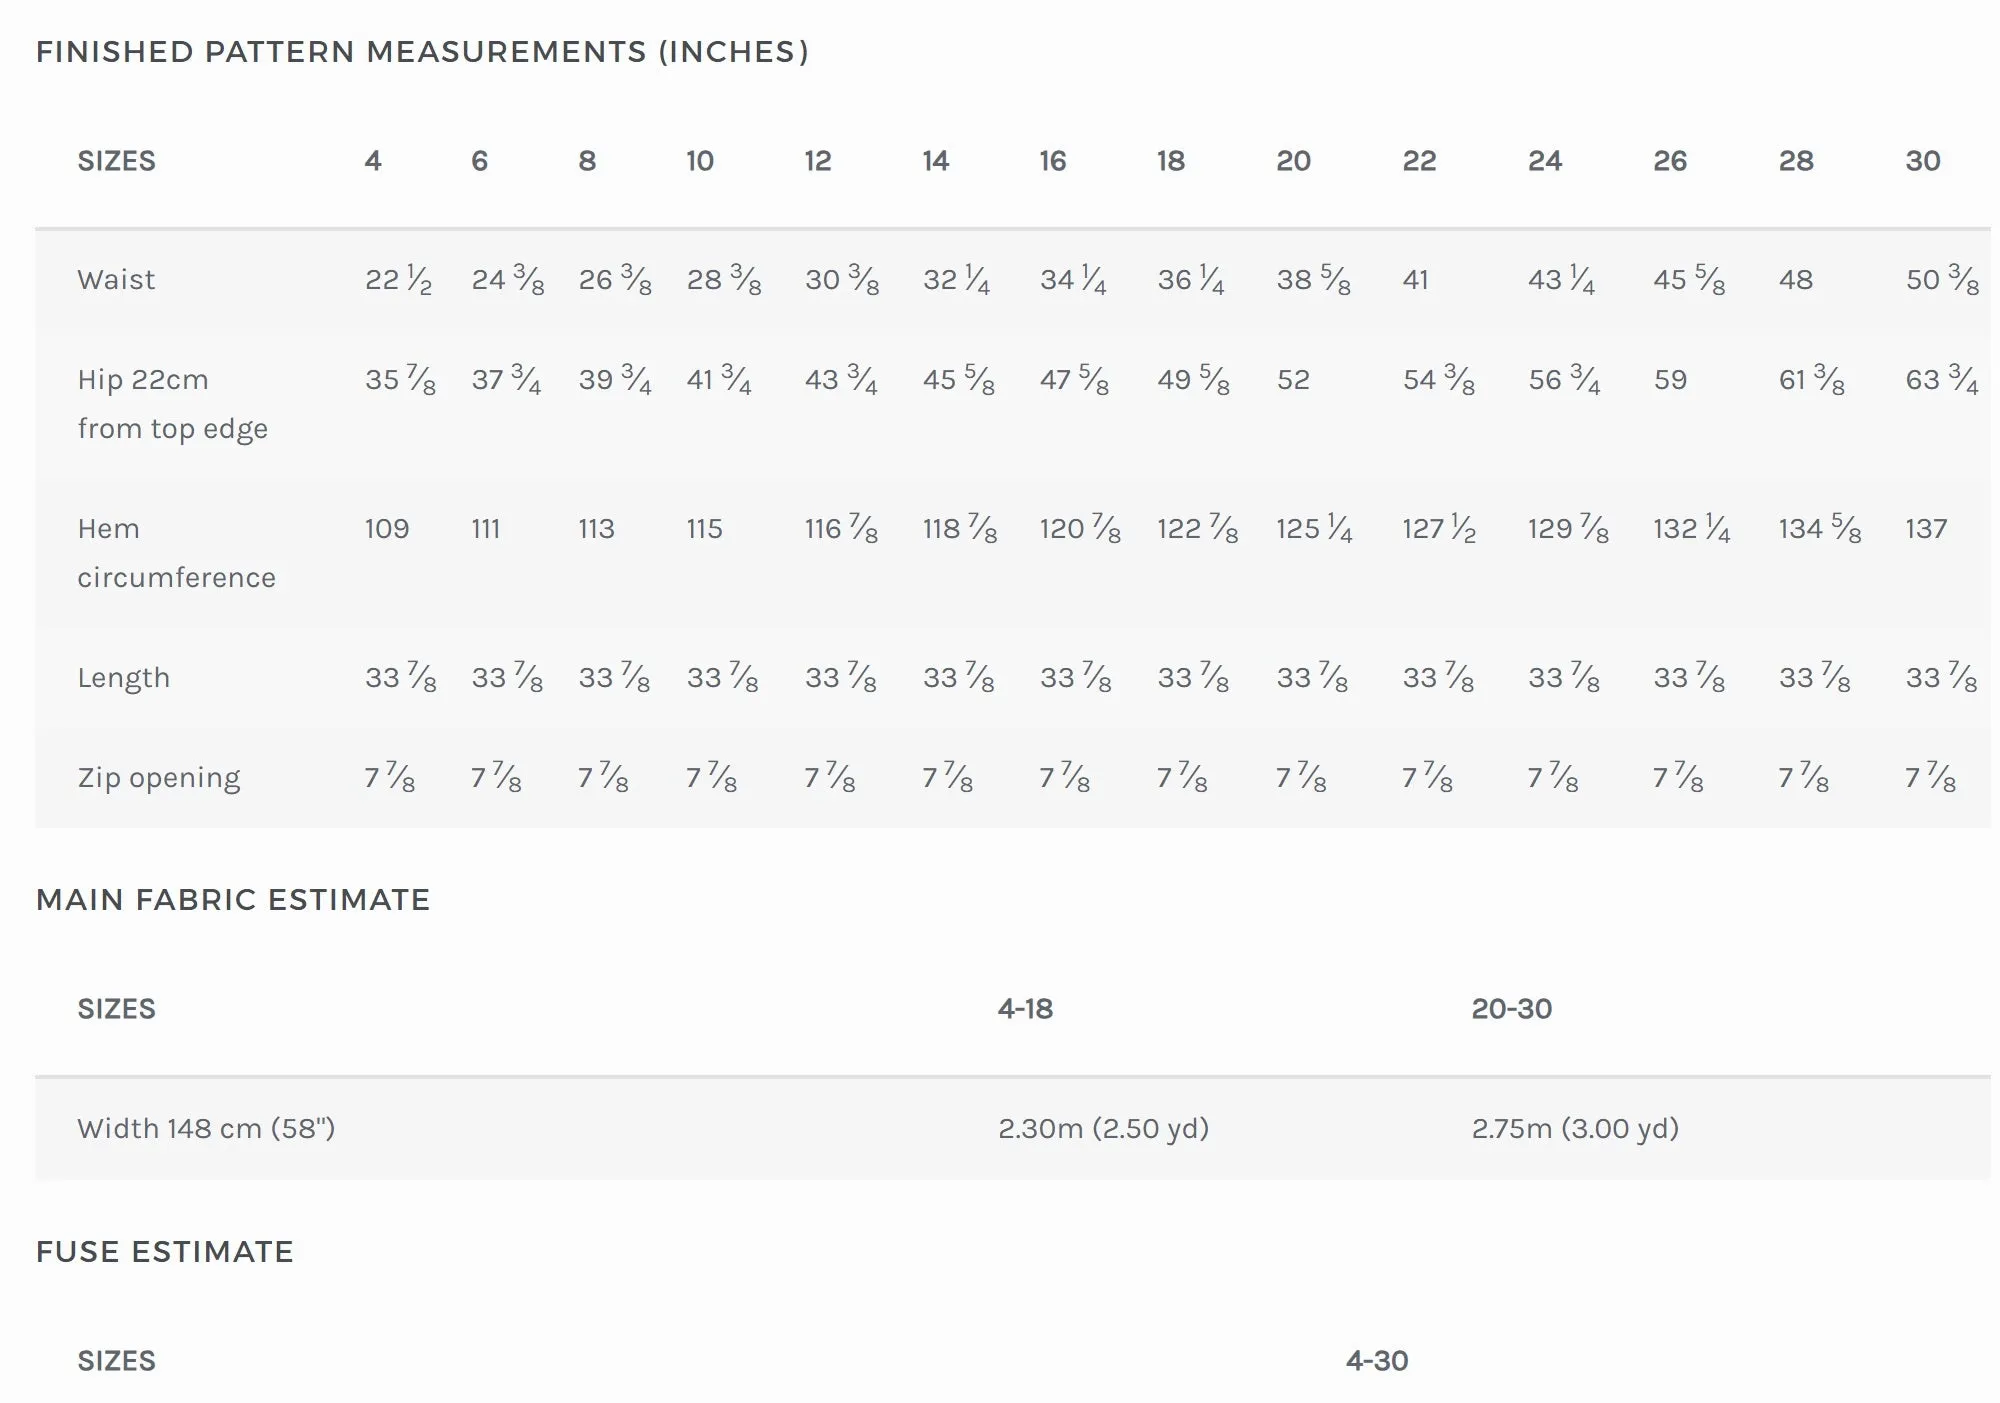Click the size 30 column header
Viewport: 2000px width, 1403px height.
[1922, 161]
